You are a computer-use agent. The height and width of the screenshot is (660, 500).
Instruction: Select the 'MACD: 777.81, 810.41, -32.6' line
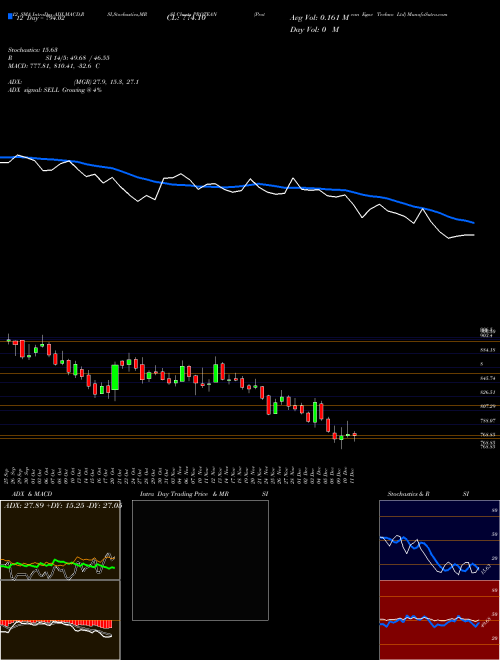click(49, 66)
